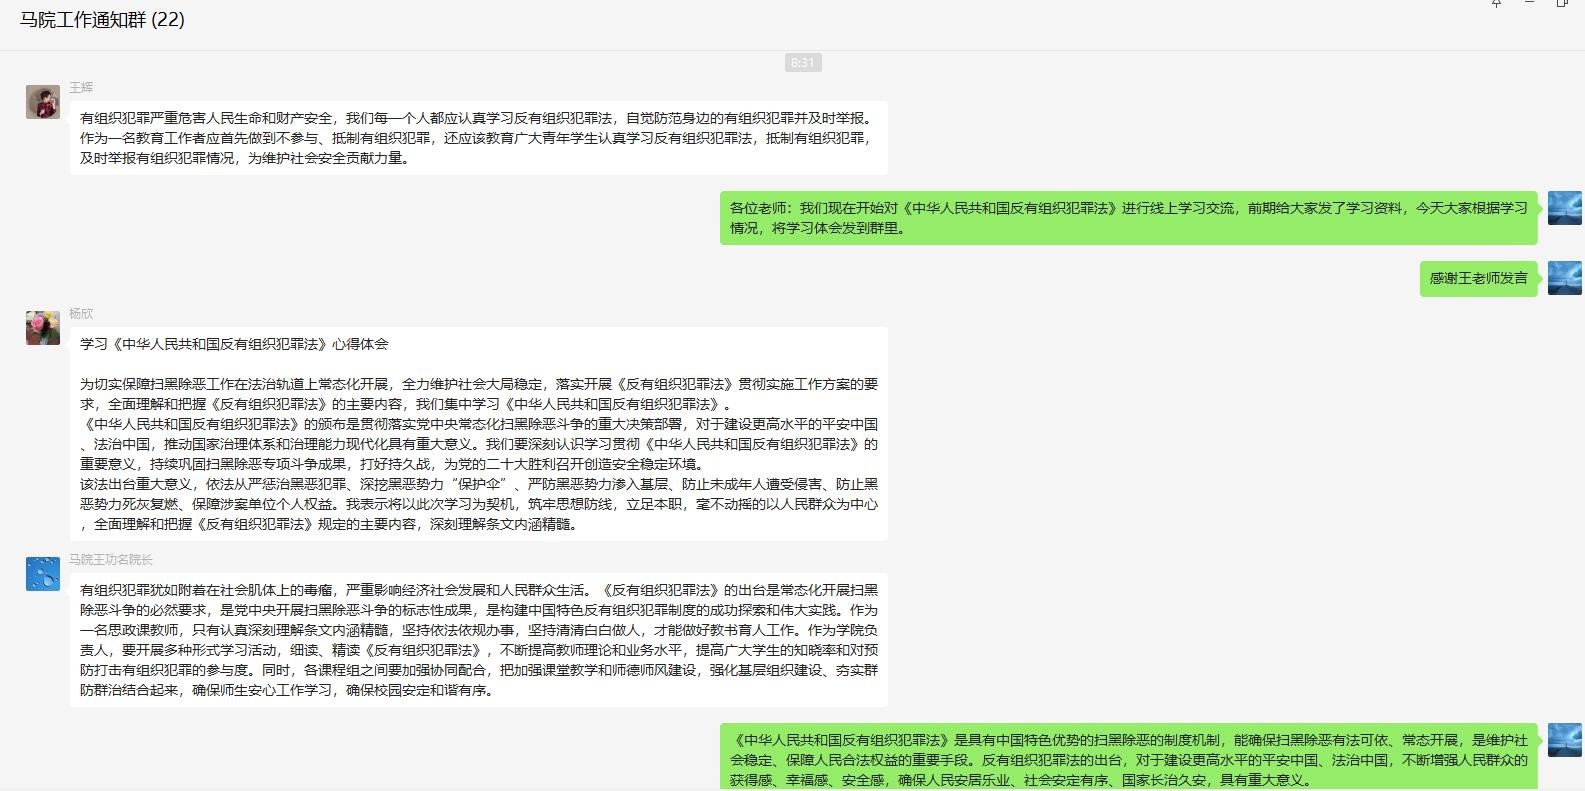
Task: Click sender name 杨欣
Action: coord(81,314)
